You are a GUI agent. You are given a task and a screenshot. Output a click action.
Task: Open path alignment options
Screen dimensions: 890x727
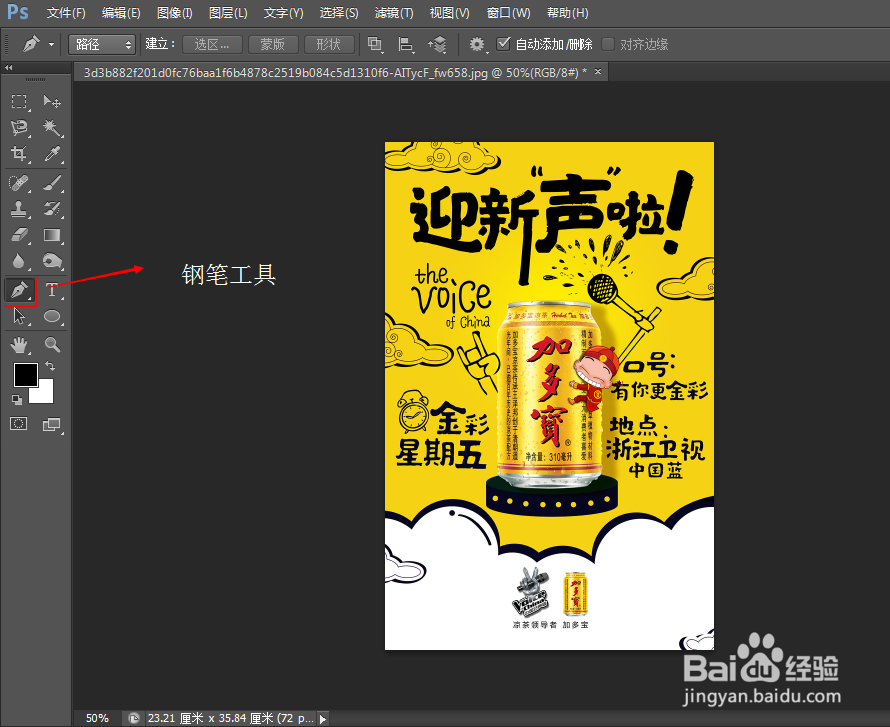point(405,44)
